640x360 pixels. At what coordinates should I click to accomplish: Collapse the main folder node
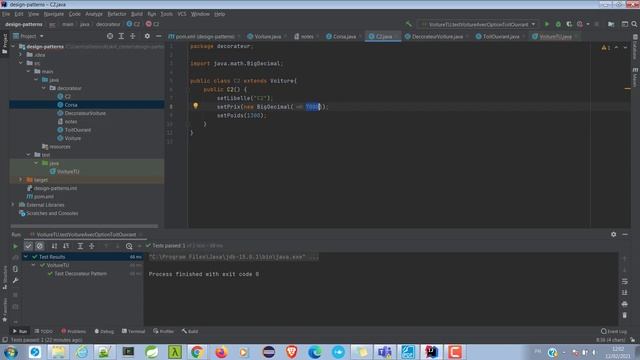pos(29,71)
